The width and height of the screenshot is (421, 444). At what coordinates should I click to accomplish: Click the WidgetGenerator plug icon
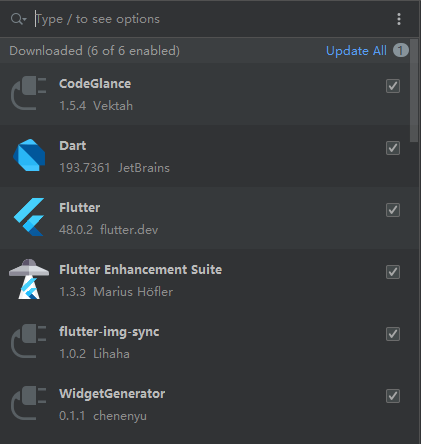point(29,403)
